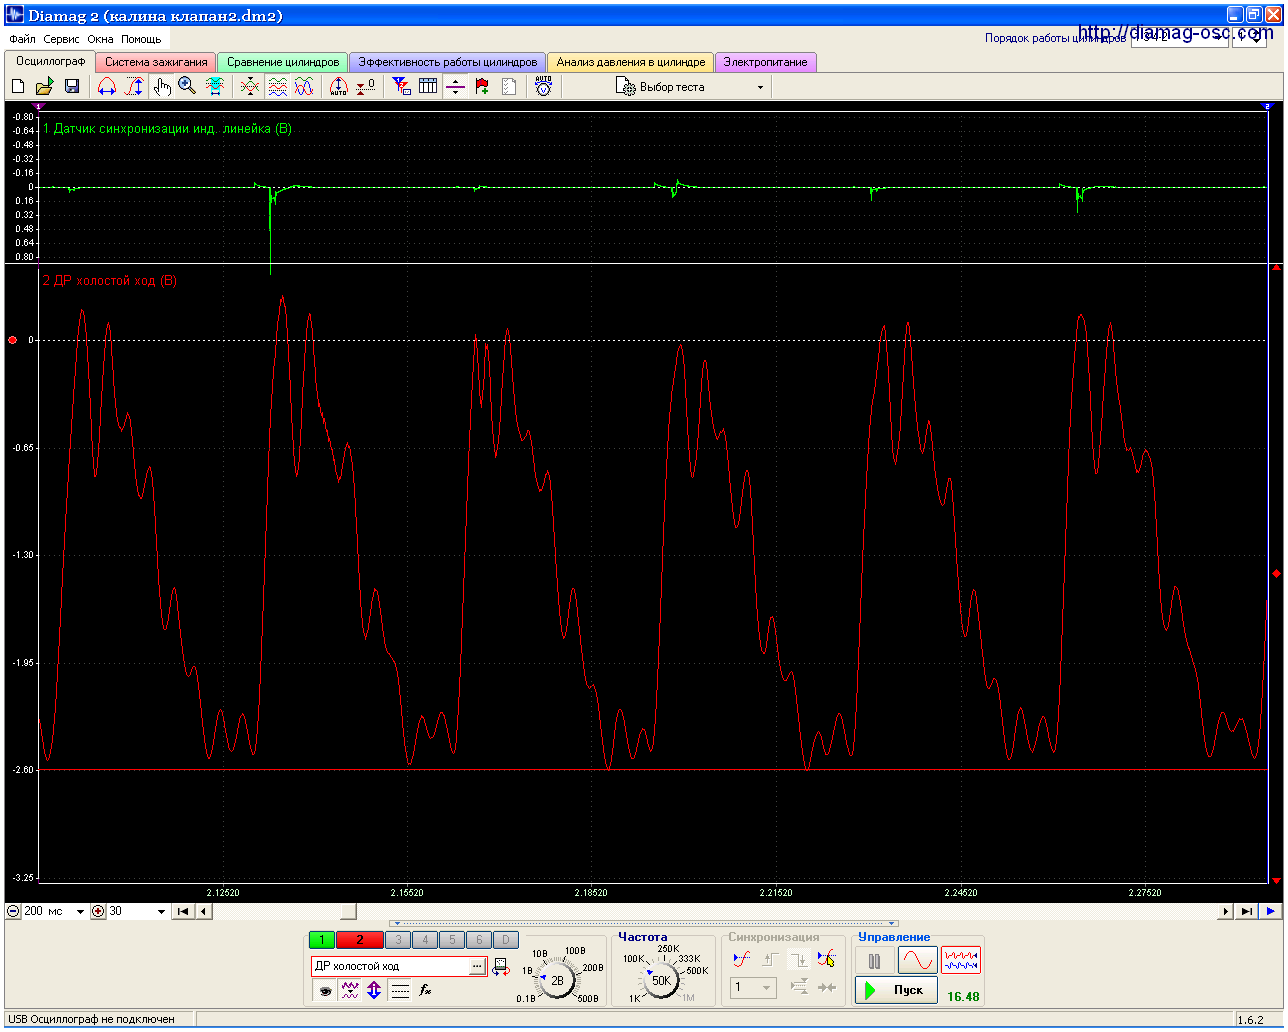Select the horizontal stretch tool icon
This screenshot has width=1288, height=1032.
[107, 87]
